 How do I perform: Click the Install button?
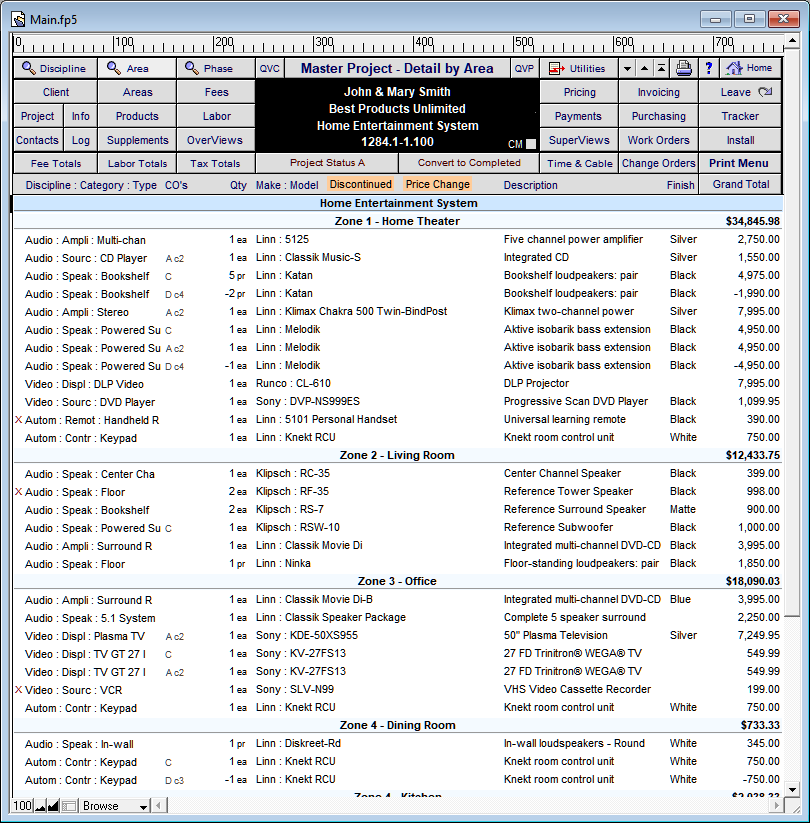tap(740, 140)
